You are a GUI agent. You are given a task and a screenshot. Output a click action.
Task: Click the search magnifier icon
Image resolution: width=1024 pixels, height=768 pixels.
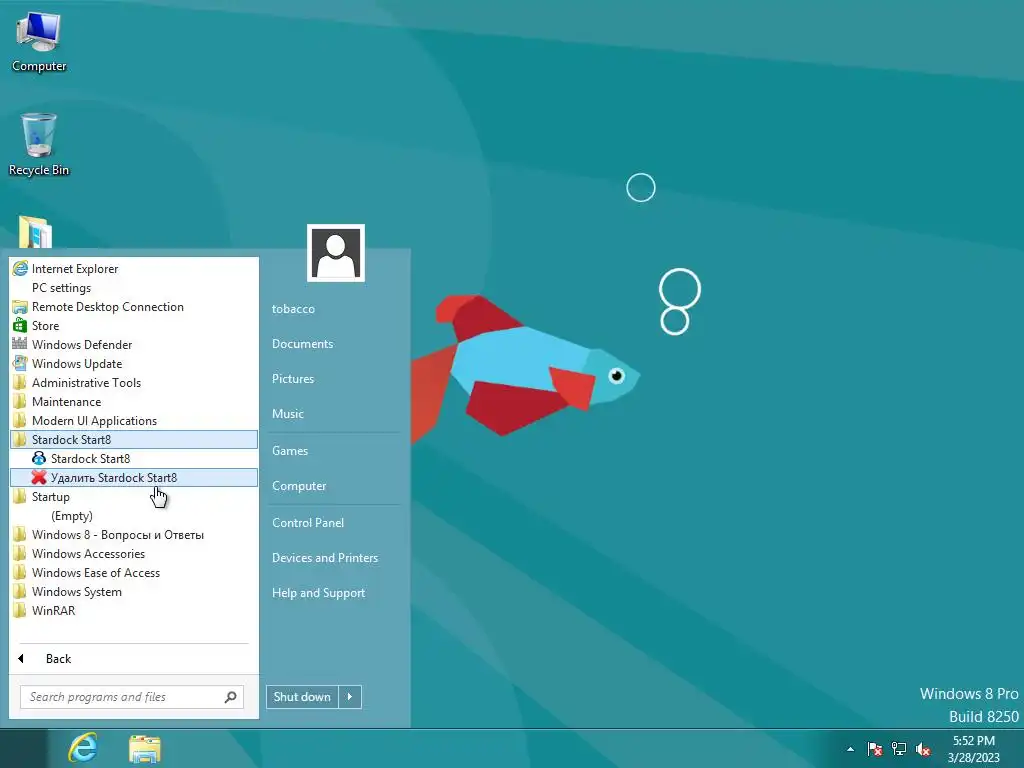(x=231, y=697)
